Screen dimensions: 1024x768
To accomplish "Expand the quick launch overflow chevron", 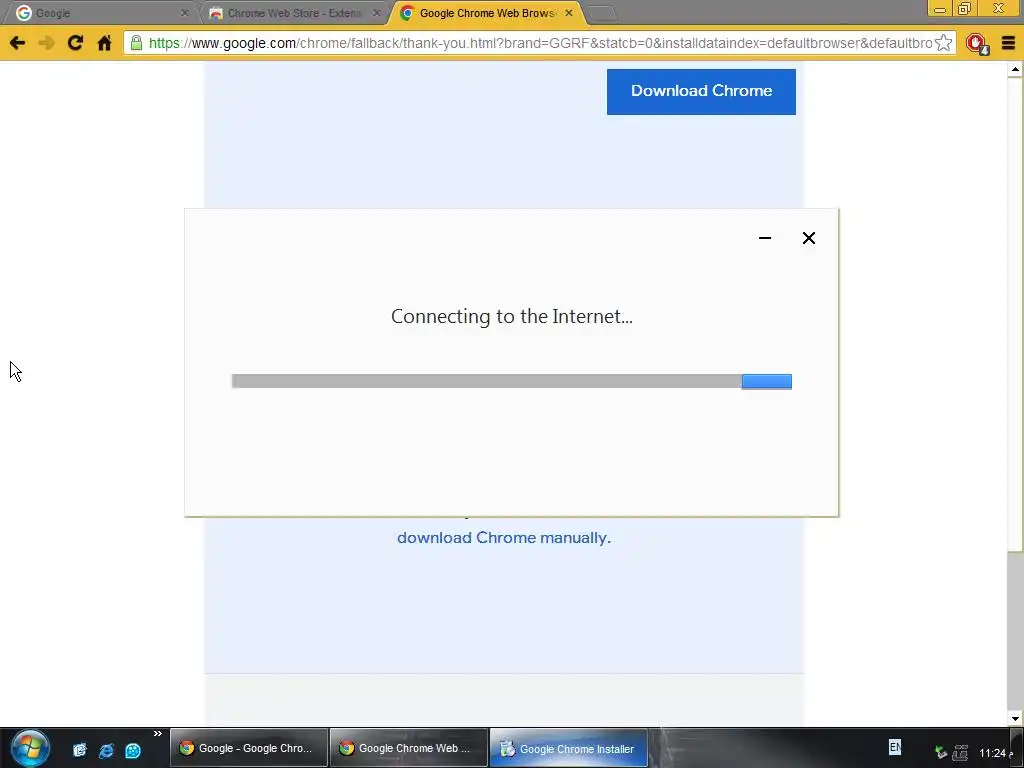I will tap(157, 734).
